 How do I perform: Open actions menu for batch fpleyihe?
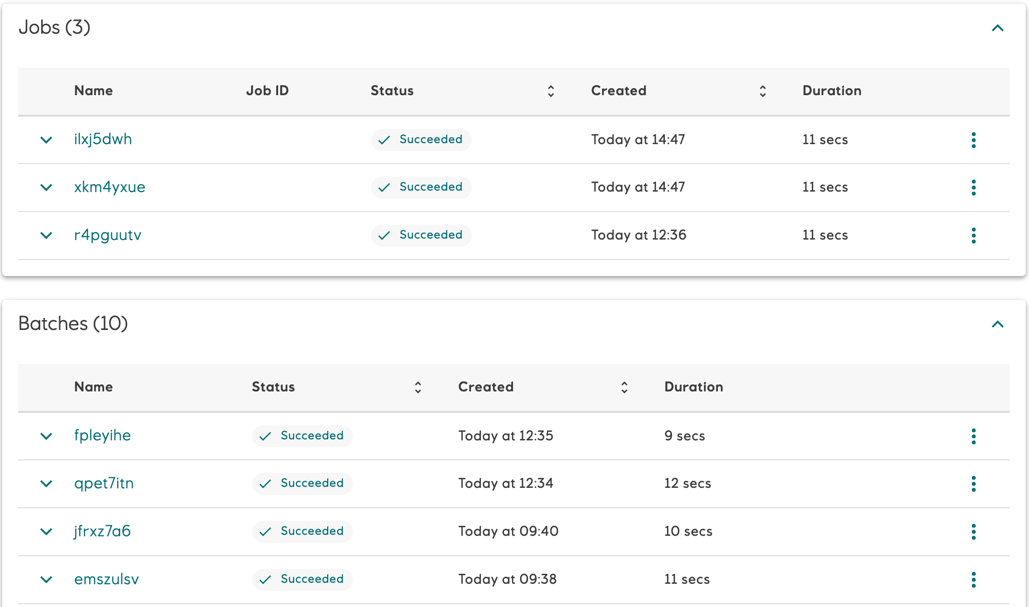973,436
